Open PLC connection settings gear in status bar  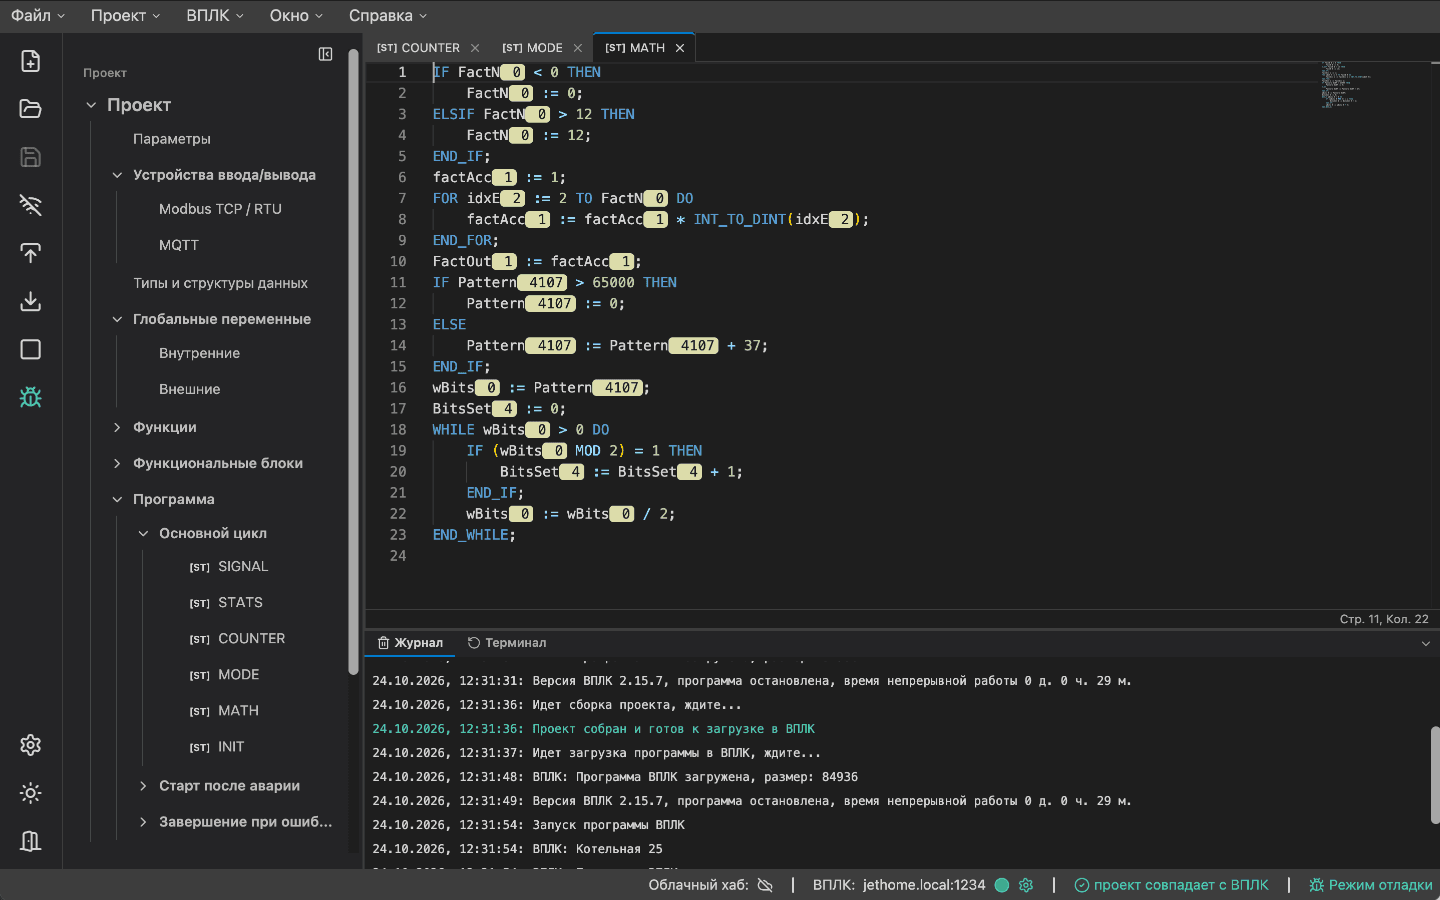(x=1025, y=885)
